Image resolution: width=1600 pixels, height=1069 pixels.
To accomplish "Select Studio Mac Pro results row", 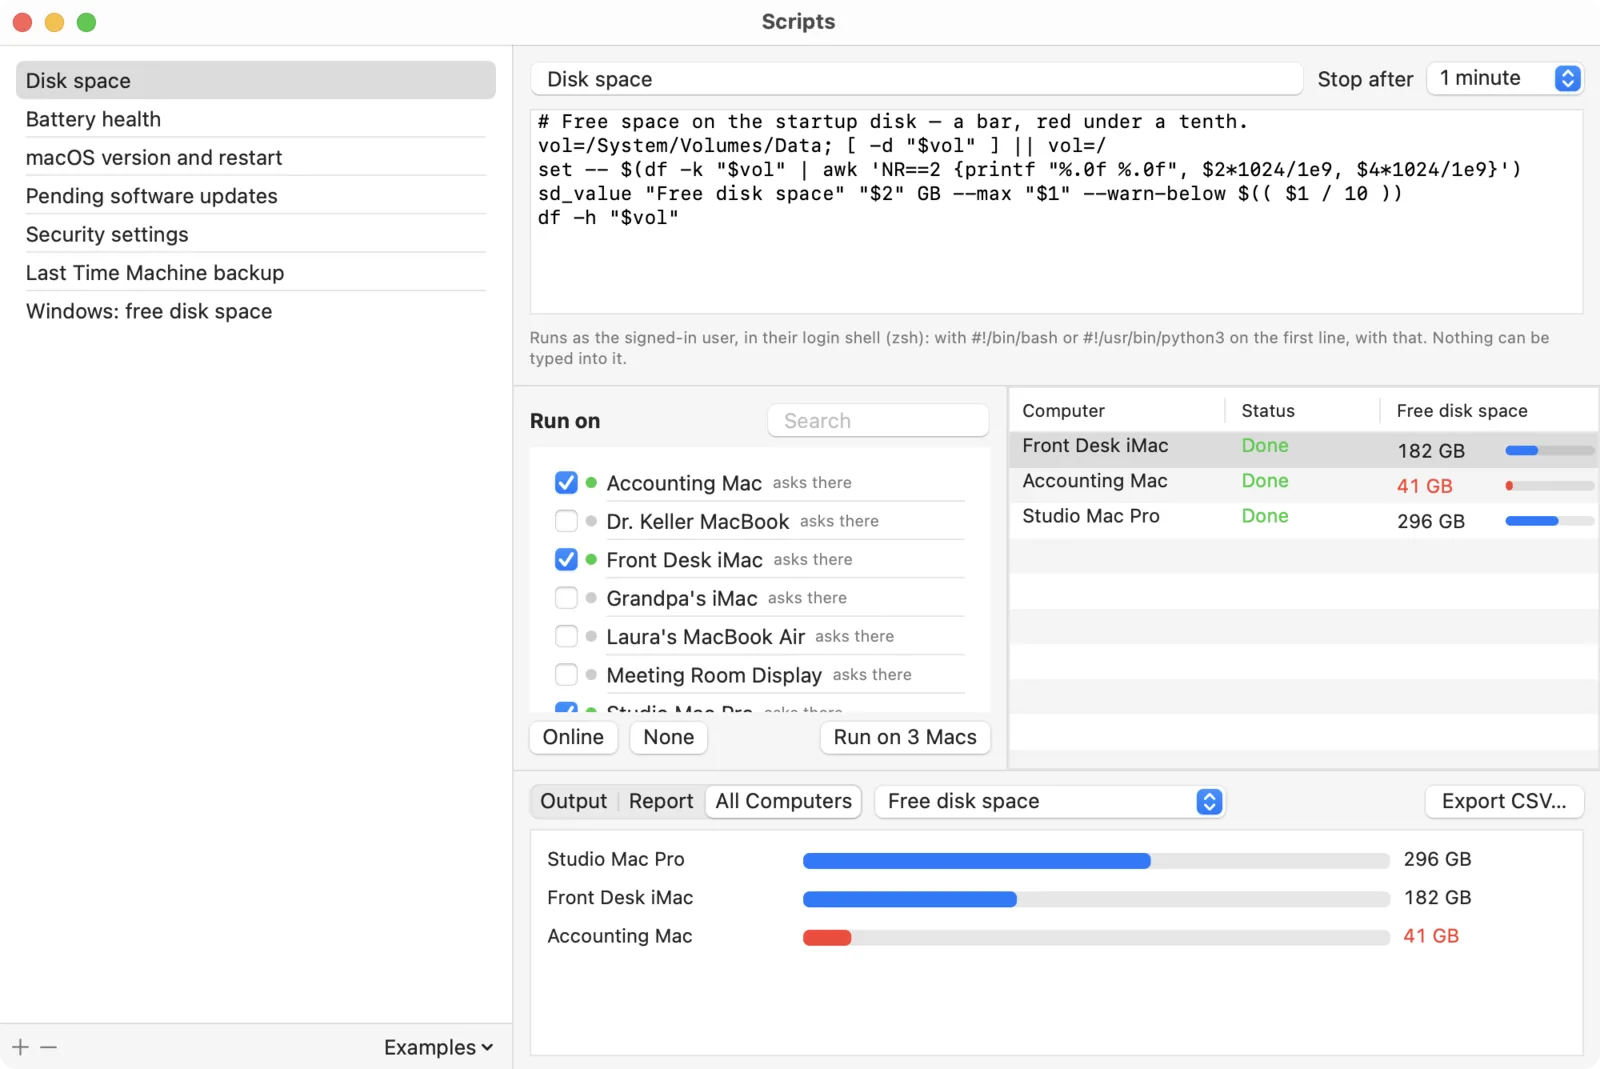I will [1304, 520].
